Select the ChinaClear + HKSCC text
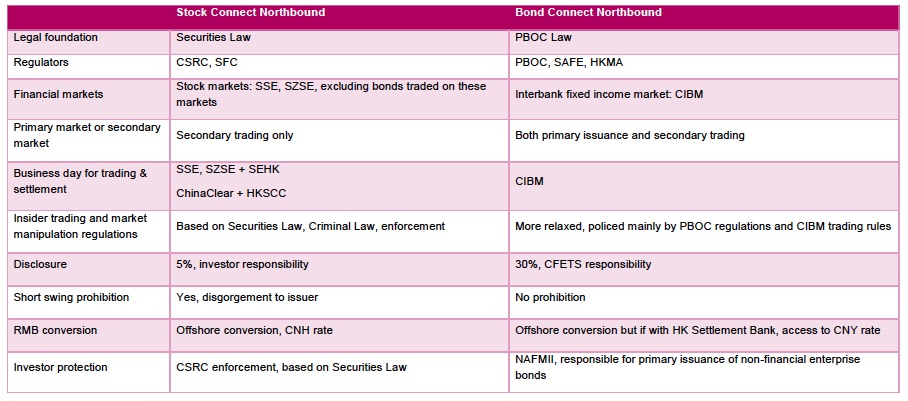 coord(227,192)
